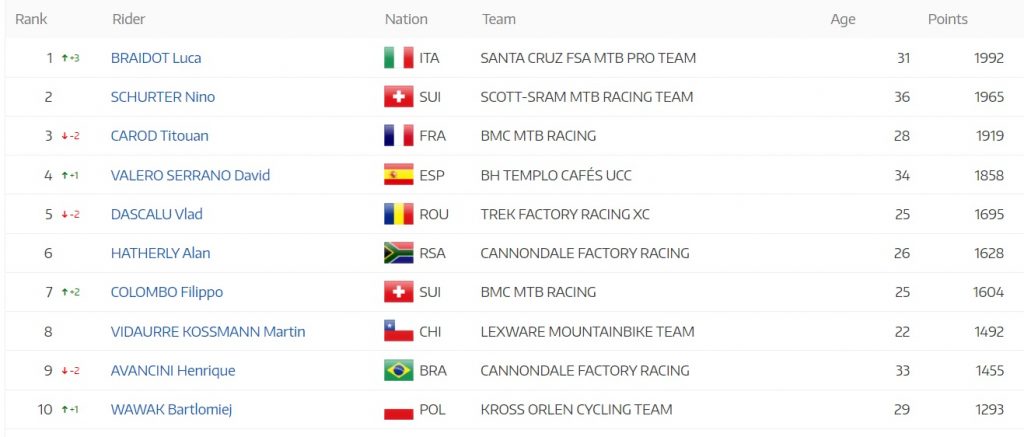Click the Poland flag icon
This screenshot has width=1024, height=437.
pyautogui.click(x=399, y=410)
